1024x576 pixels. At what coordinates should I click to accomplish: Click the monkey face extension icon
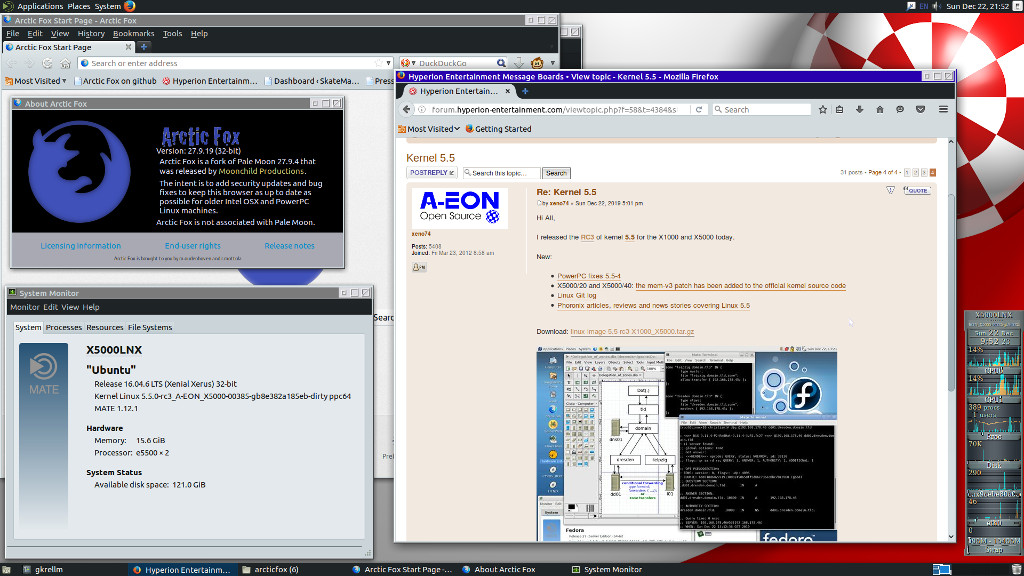[537, 63]
